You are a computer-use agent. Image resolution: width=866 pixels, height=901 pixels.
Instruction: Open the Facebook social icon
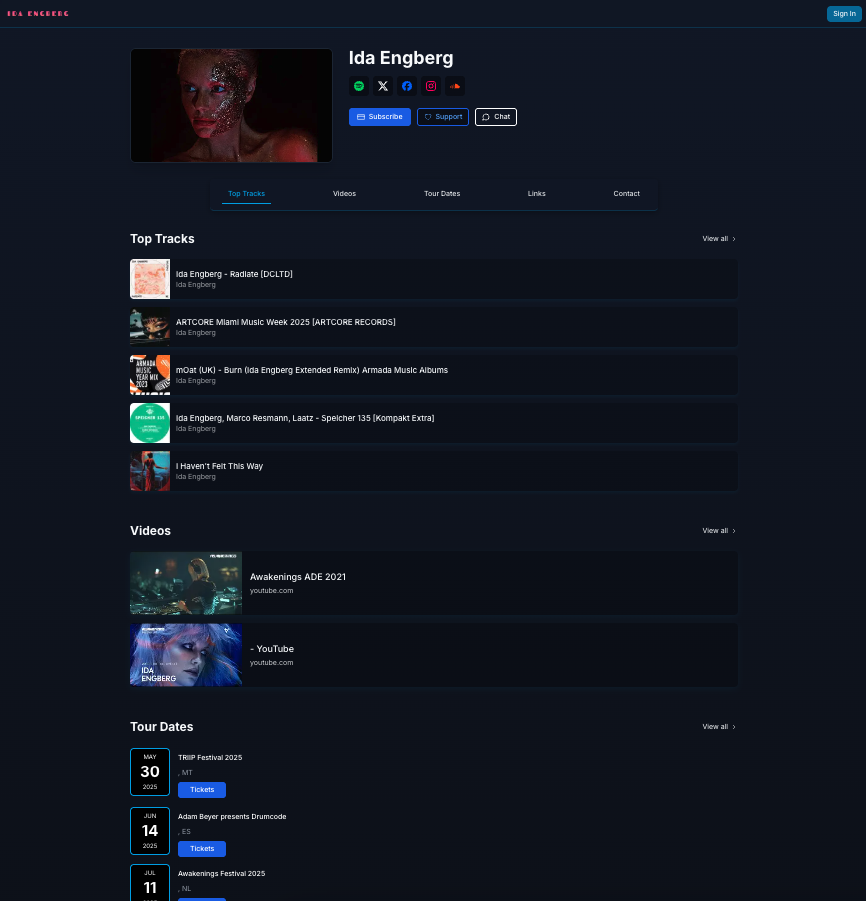tap(407, 87)
